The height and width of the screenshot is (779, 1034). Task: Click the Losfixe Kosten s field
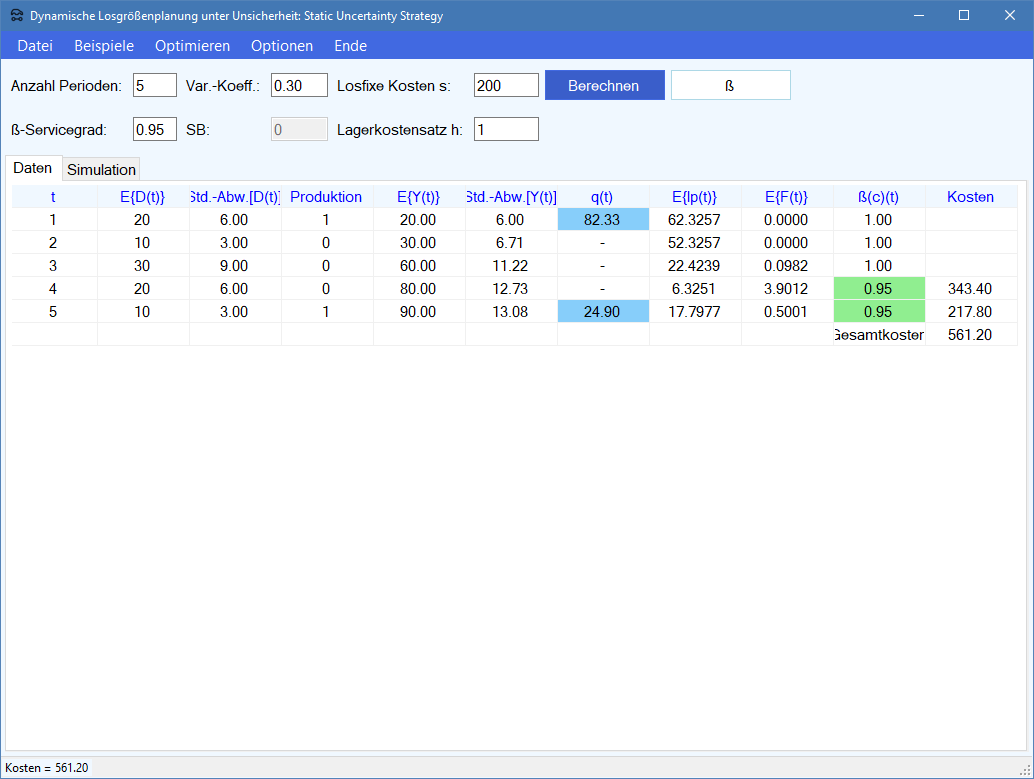pos(506,86)
